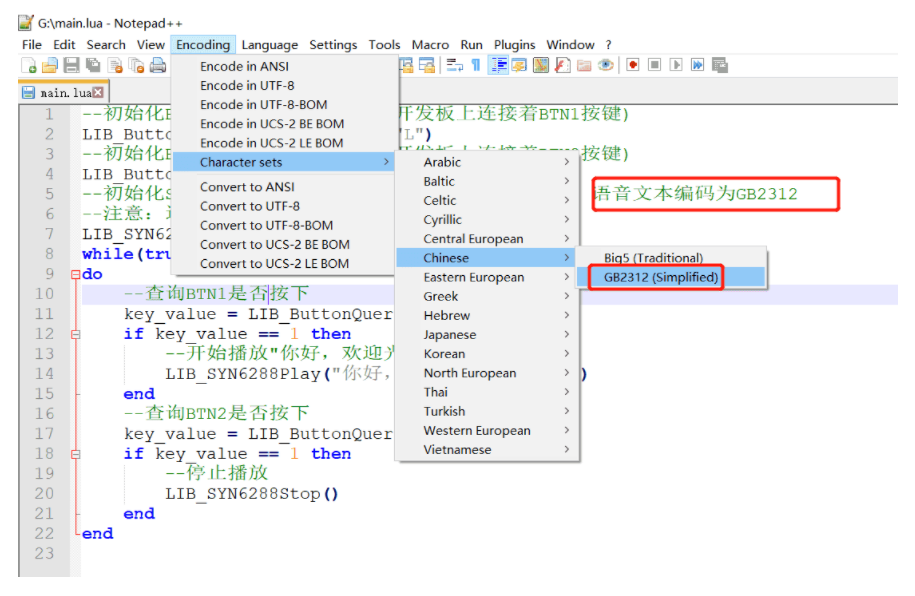
Task: Click the save-state icon on main.lua tab
Action: tap(29, 92)
